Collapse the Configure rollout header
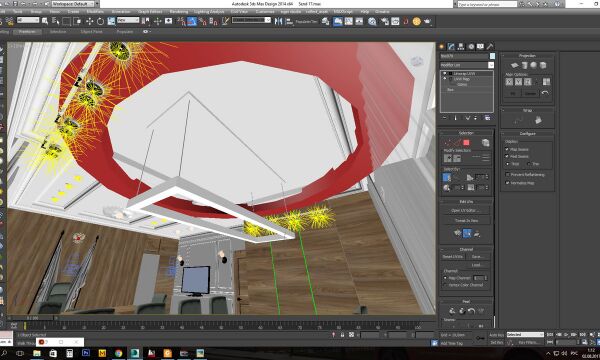 pos(527,134)
